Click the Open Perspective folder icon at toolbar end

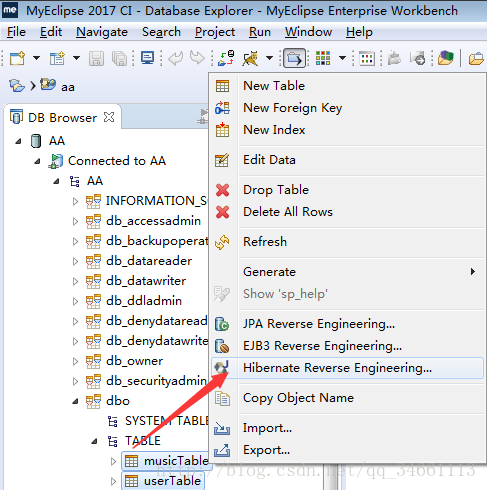click(476, 58)
